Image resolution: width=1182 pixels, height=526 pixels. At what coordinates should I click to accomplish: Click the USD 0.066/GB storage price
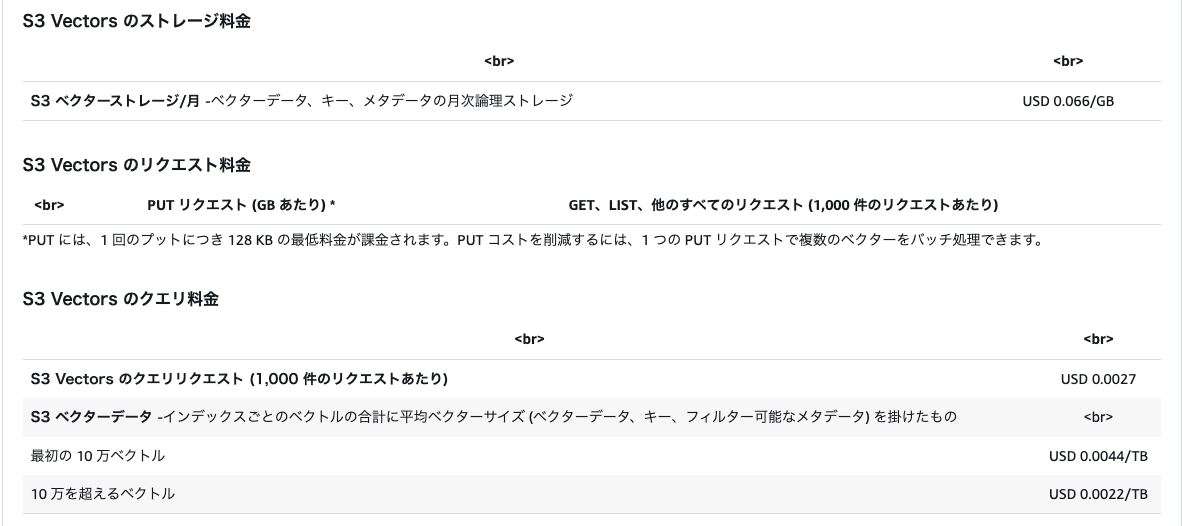[x=1067, y=101]
